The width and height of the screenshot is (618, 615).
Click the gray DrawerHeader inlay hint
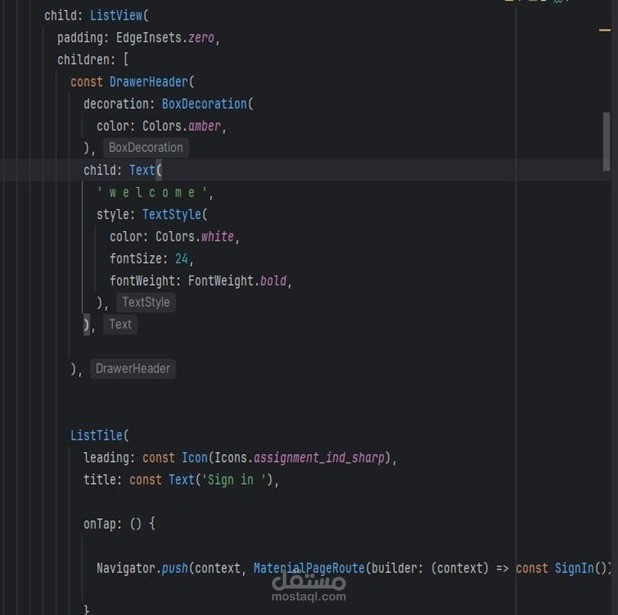(133, 369)
